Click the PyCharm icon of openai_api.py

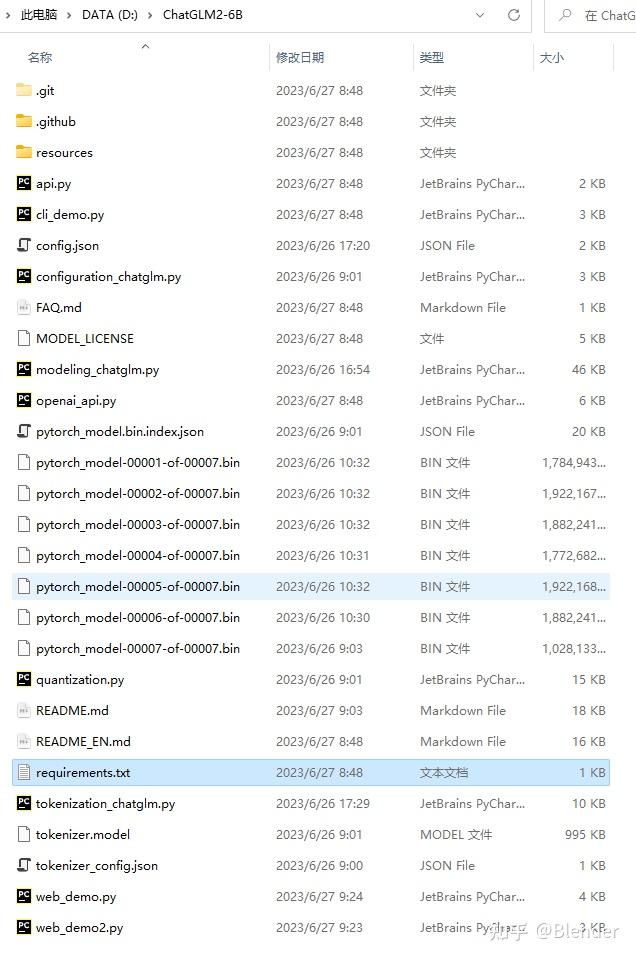(24, 400)
